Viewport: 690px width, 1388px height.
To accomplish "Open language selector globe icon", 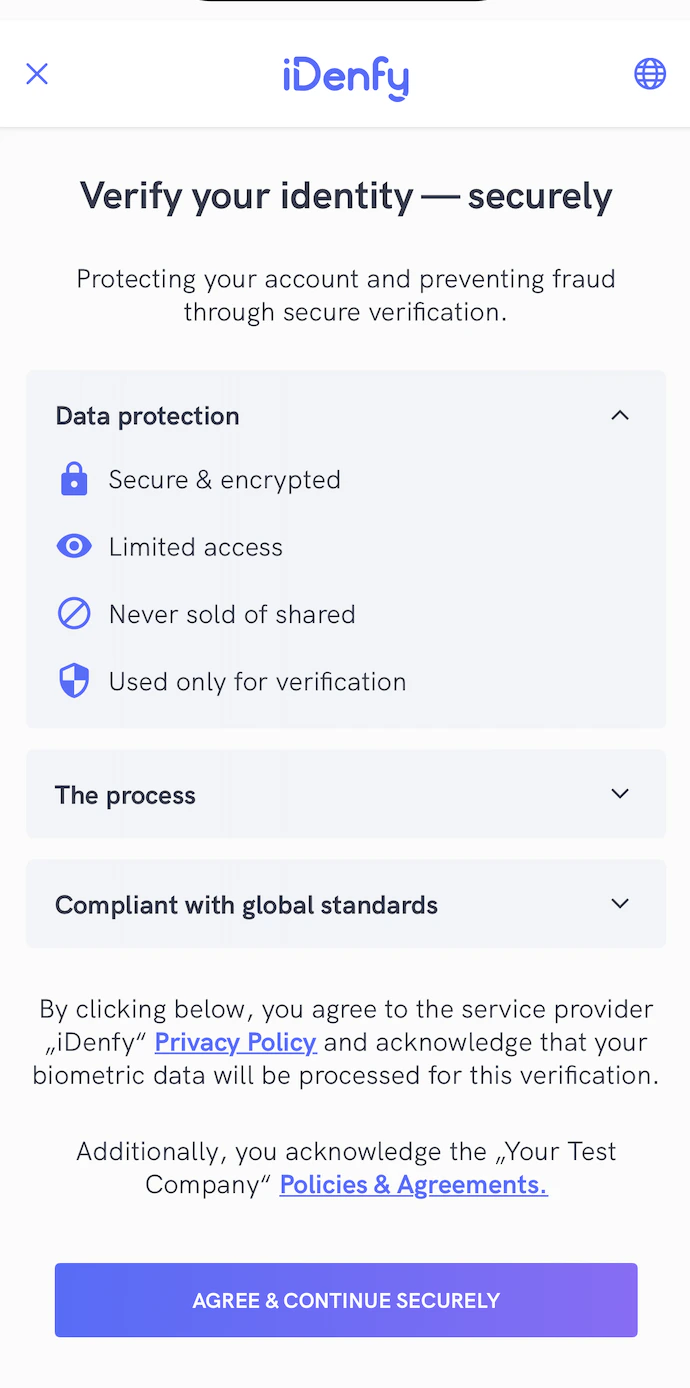I will (x=650, y=74).
